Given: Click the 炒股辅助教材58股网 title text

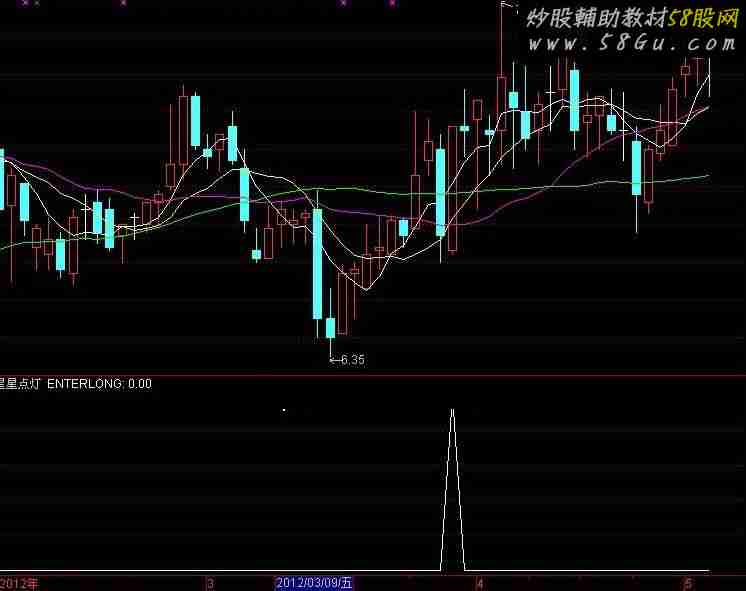Looking at the screenshot, I should (632, 18).
